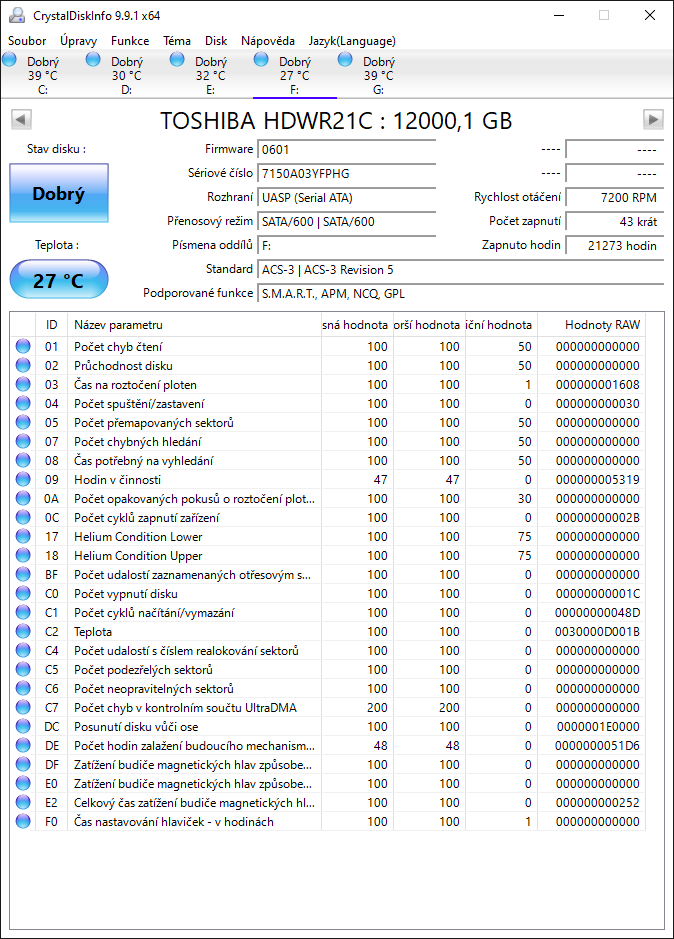Screen dimensions: 674x939
Task: Click the serial number field 7150A03YFPHG
Action: [346, 173]
